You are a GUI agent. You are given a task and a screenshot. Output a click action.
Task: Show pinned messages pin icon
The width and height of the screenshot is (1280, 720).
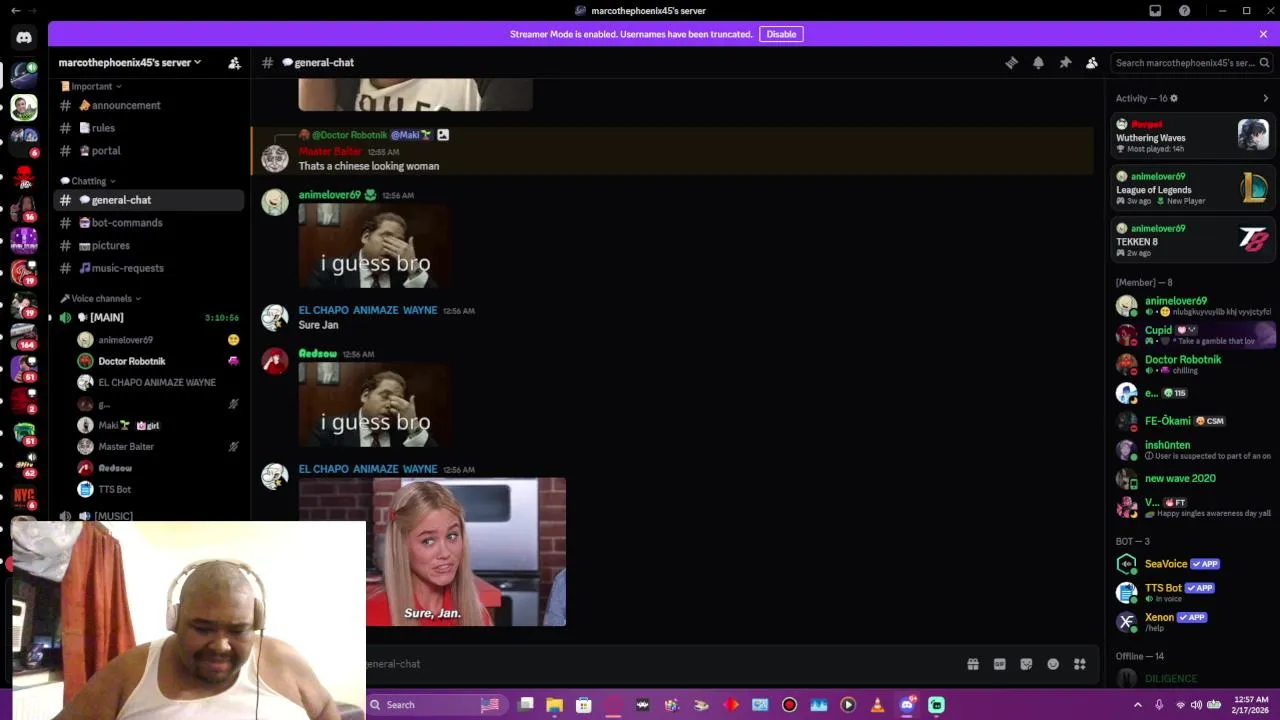tap(1065, 63)
